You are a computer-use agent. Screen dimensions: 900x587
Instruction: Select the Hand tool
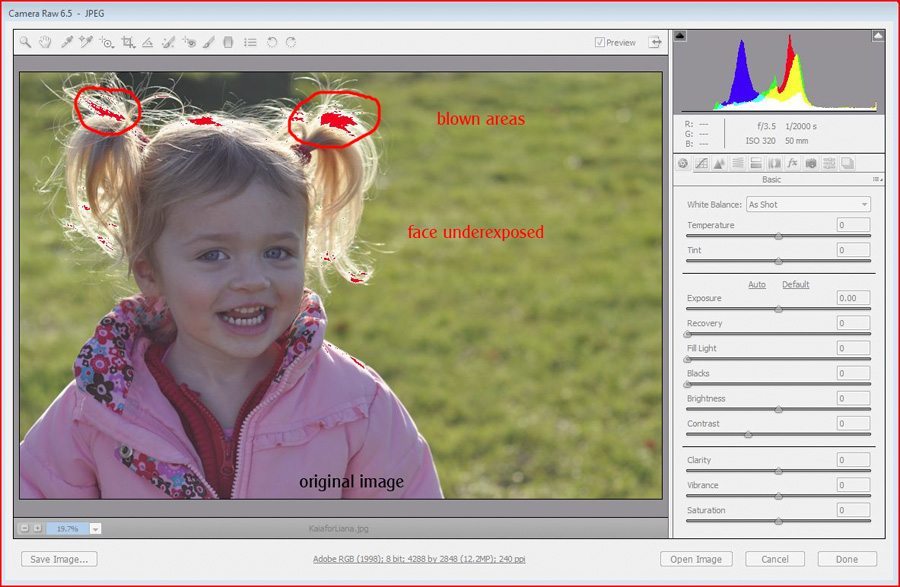click(45, 43)
